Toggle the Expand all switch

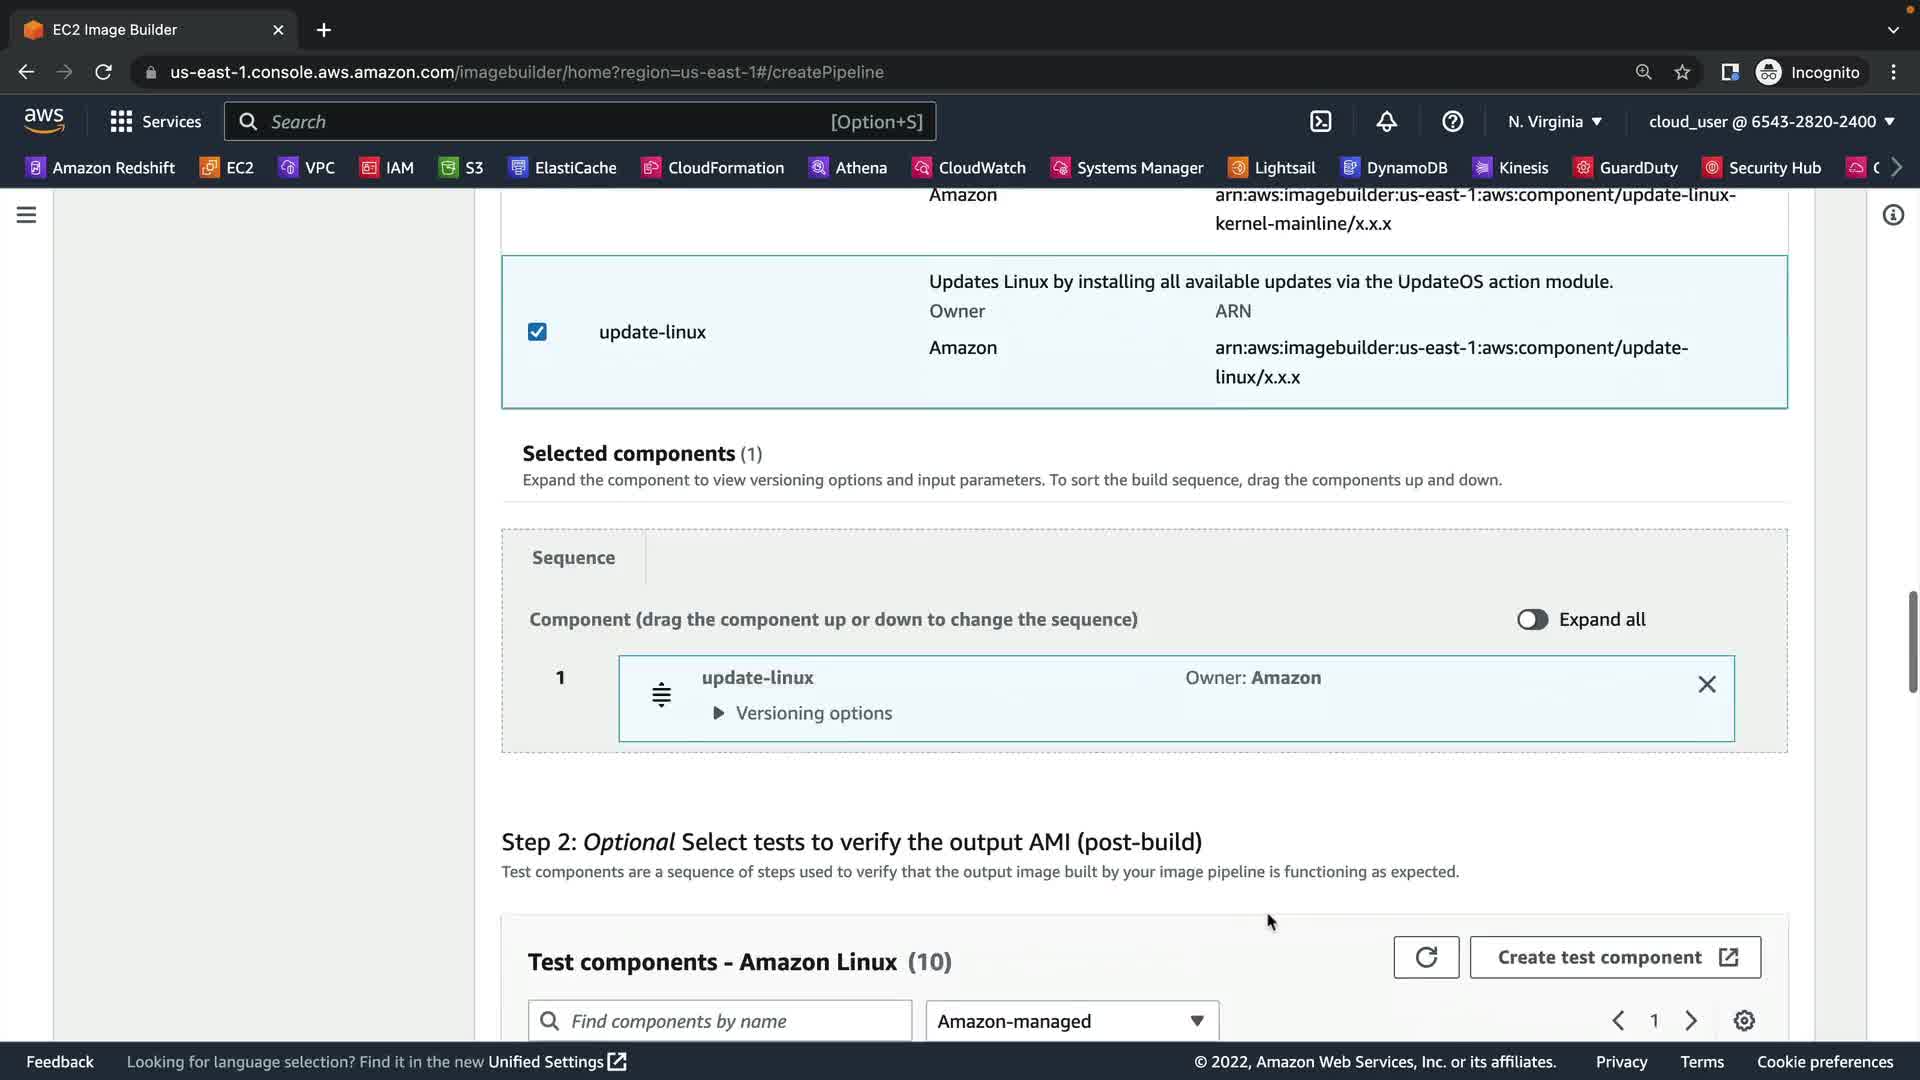click(1532, 619)
